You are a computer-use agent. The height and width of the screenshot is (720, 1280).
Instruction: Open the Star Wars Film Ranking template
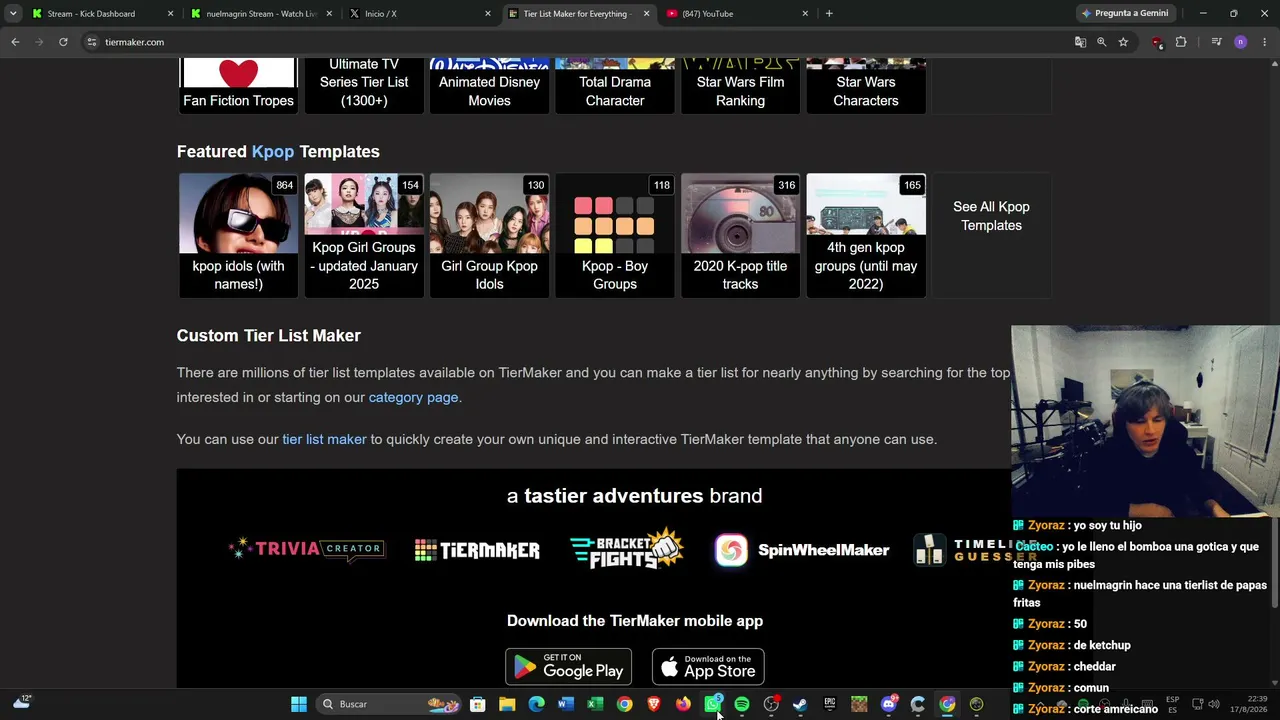point(740,86)
